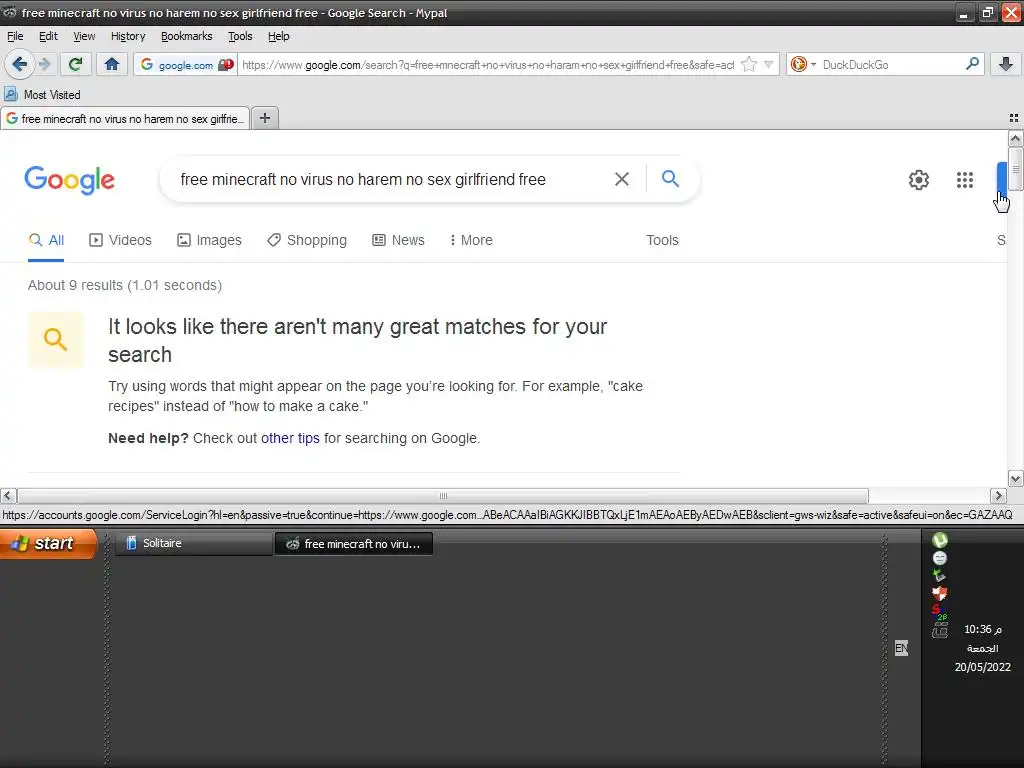1024x768 pixels.
Task: Open the Downloads arrow button
Action: click(1006, 64)
